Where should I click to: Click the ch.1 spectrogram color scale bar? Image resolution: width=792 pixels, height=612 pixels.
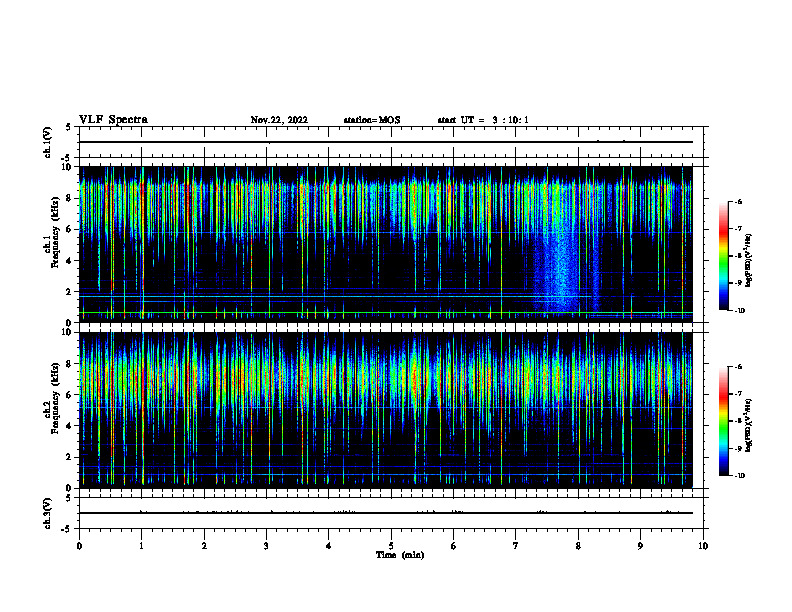click(724, 256)
